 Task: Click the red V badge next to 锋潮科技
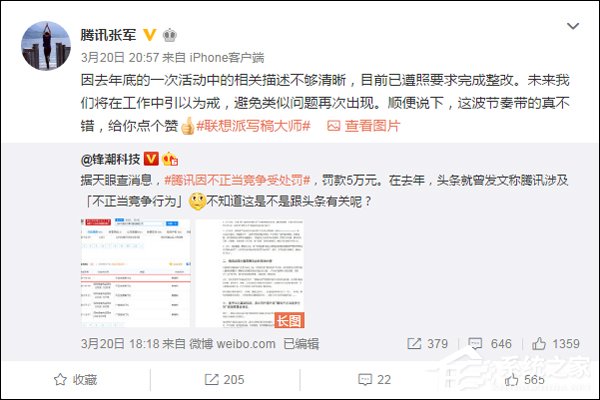151,158
